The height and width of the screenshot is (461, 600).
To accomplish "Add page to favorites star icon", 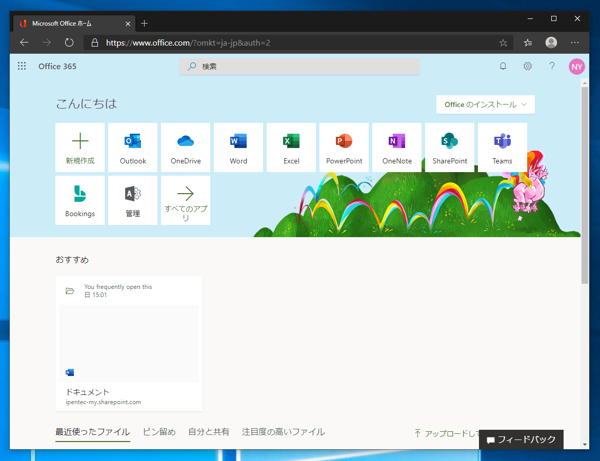I will point(503,43).
